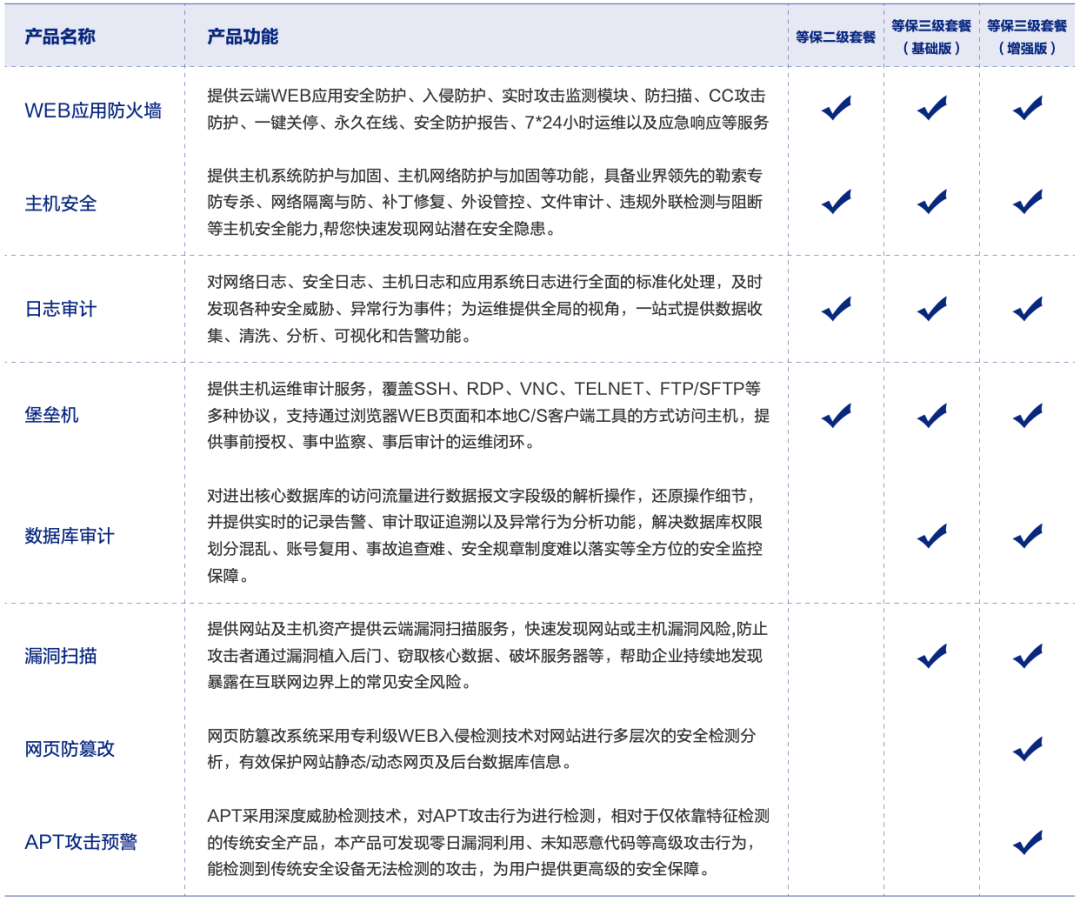Click 漏洞扫描 checkmark under 等保三级套餐 基础版
1080x902 pixels.
click(x=932, y=656)
